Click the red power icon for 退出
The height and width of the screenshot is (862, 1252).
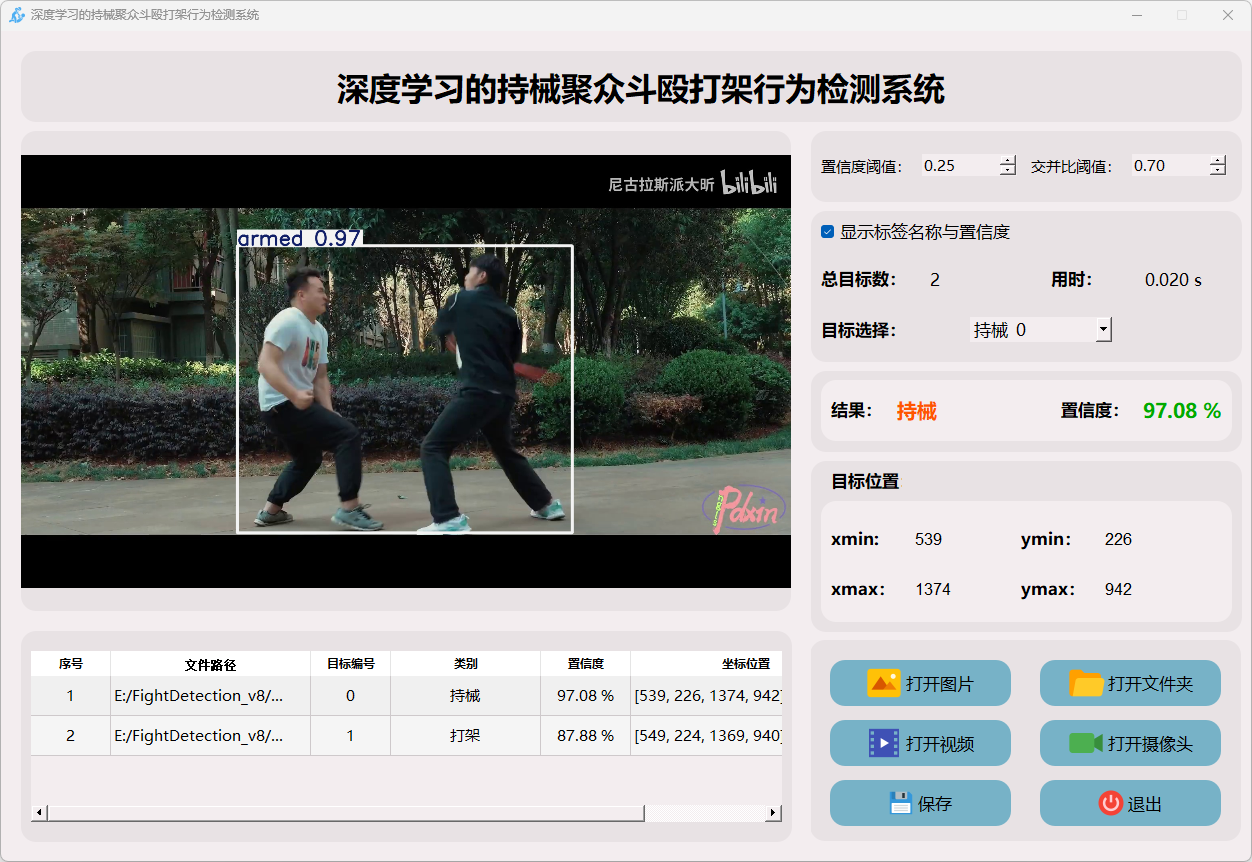tap(1110, 803)
